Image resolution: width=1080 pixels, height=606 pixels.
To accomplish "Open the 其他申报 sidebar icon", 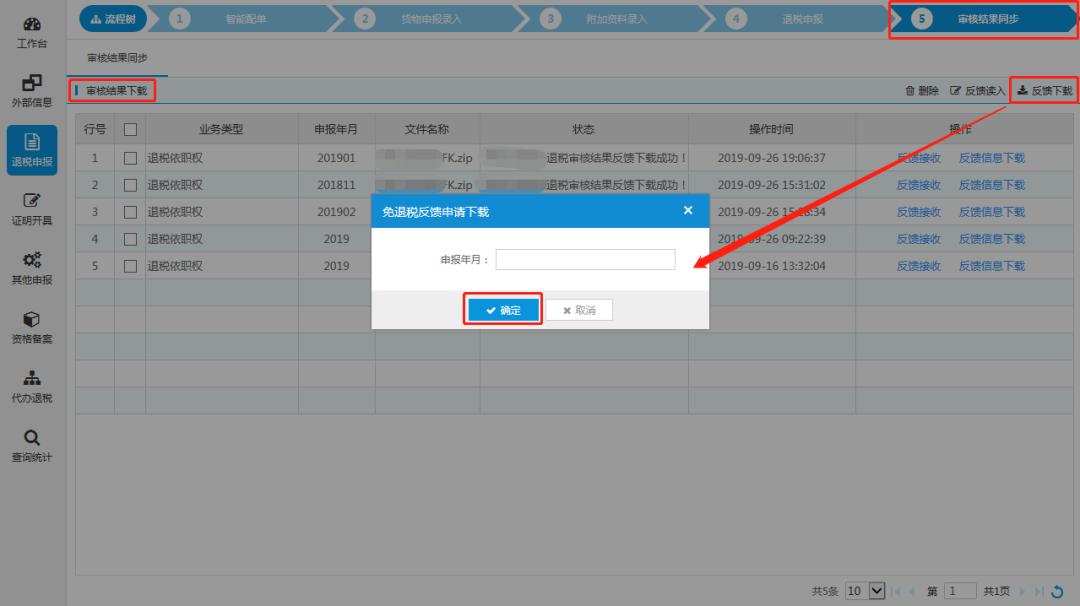I will click(x=32, y=269).
